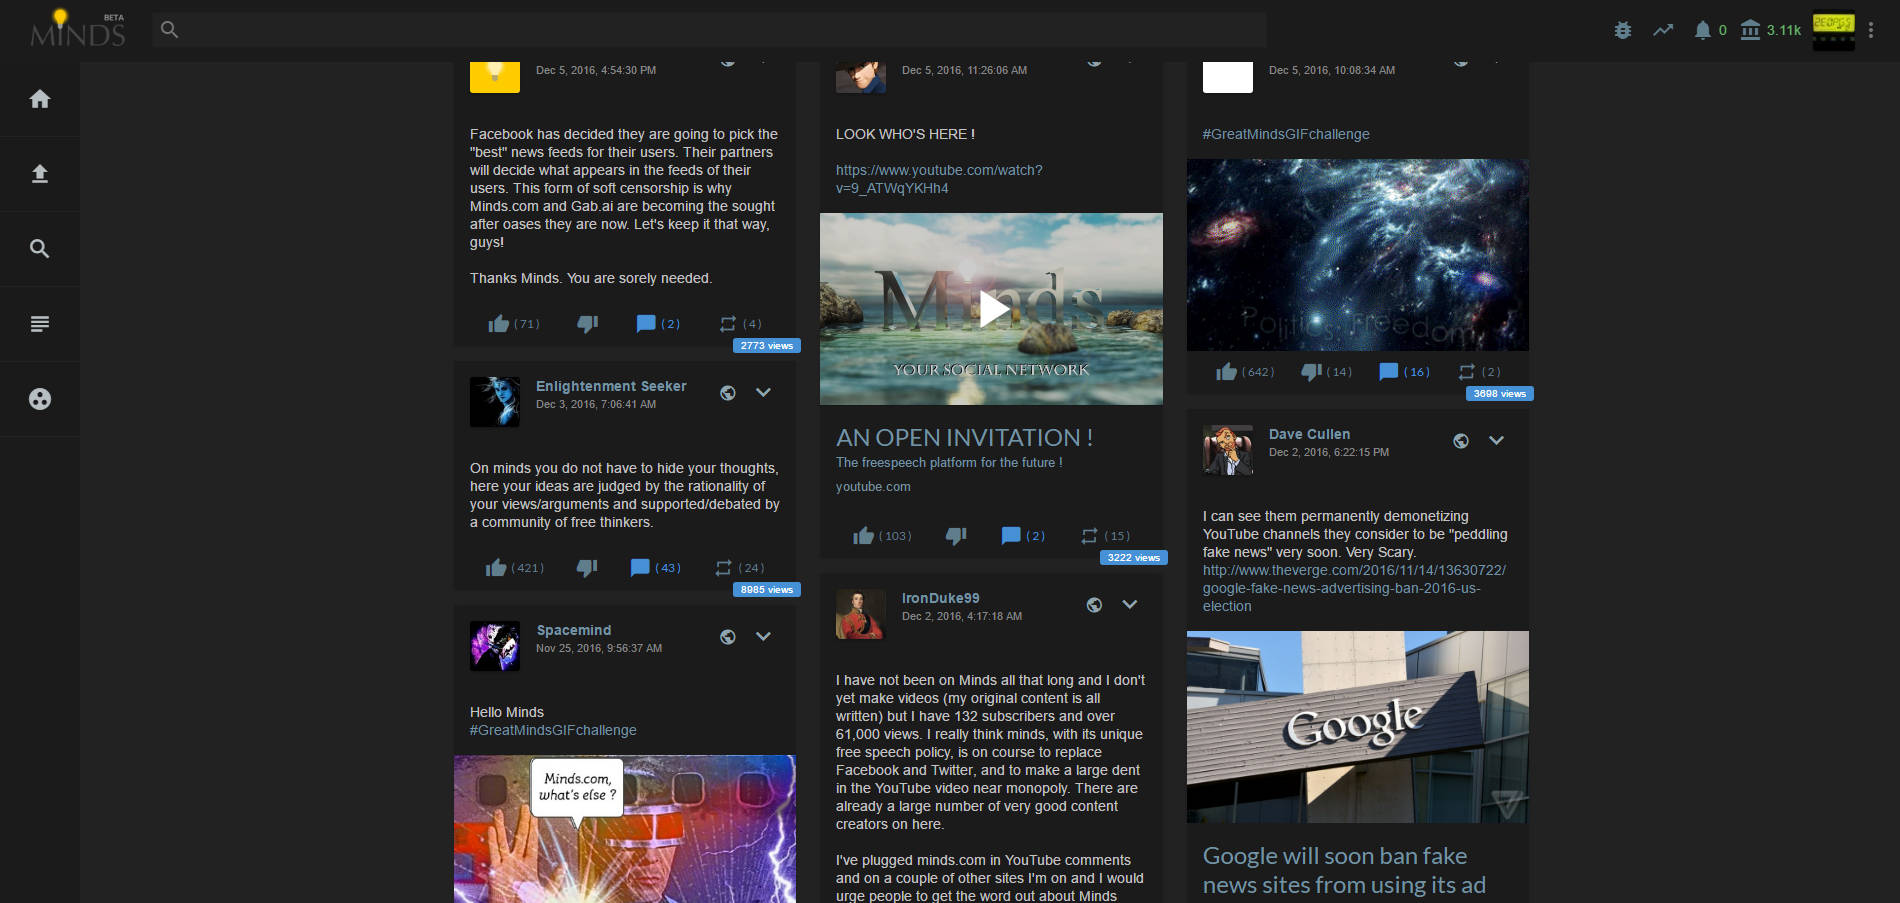Open the bug report icon
The width and height of the screenshot is (1900, 903).
1623,30
